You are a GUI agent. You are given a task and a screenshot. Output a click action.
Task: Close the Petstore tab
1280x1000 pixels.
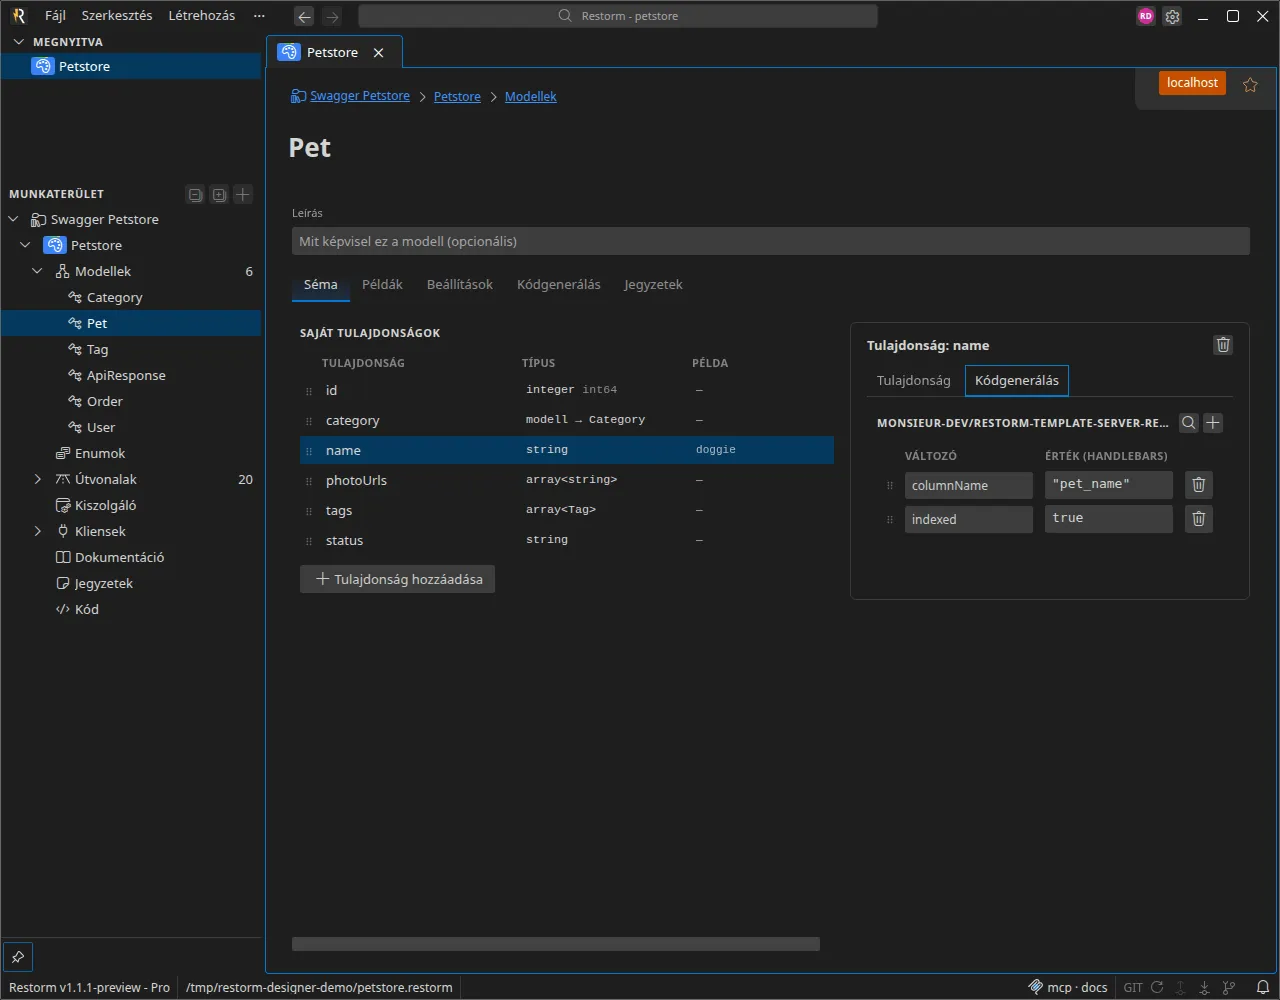[x=378, y=53]
